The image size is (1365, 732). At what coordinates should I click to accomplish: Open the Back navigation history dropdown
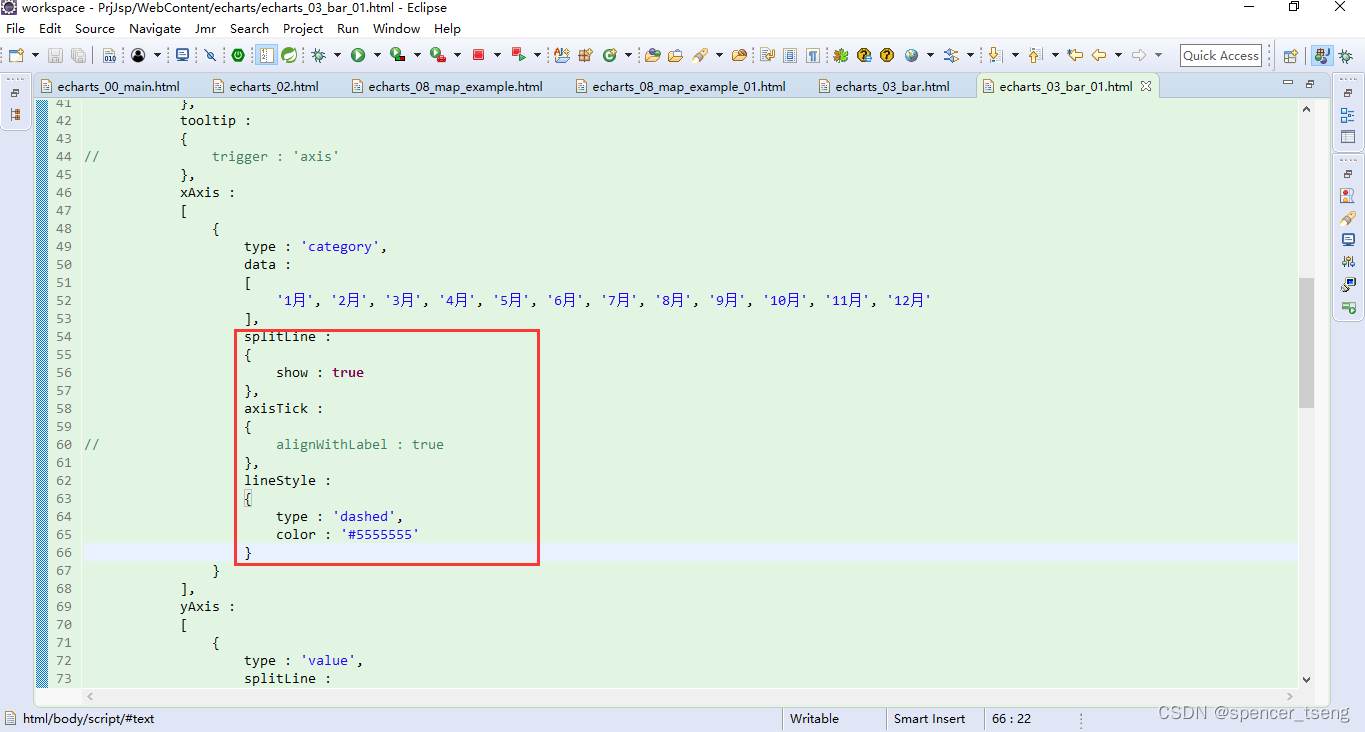coord(1116,55)
